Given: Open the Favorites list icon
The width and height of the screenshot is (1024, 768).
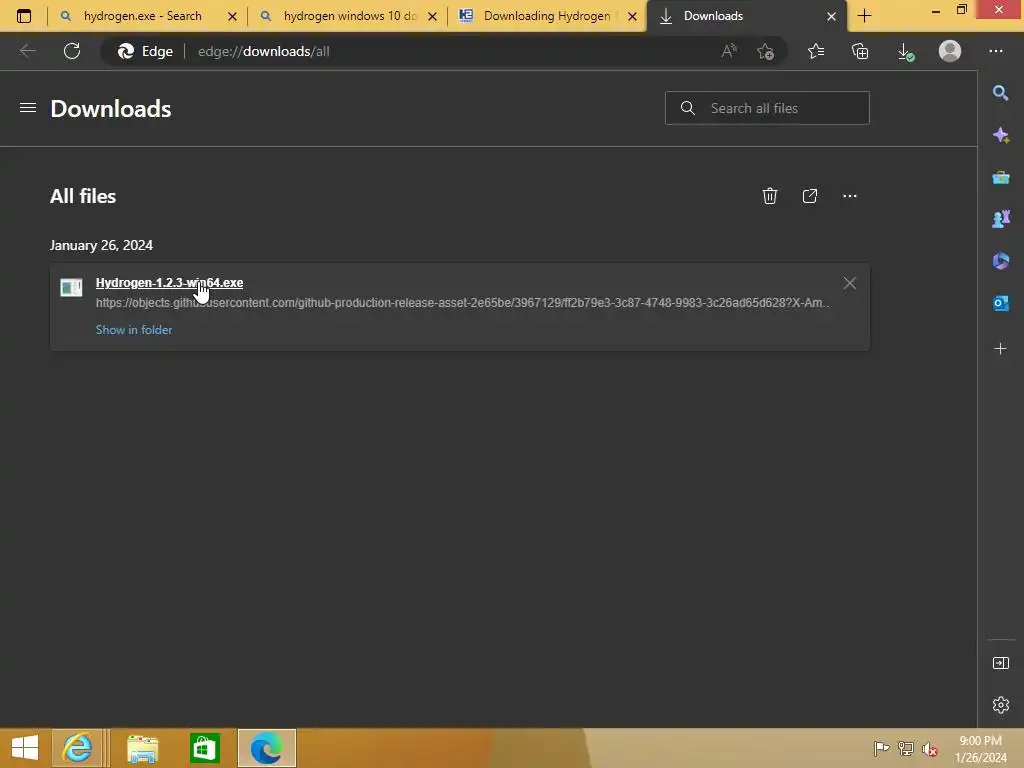Looking at the screenshot, I should pyautogui.click(x=816, y=51).
